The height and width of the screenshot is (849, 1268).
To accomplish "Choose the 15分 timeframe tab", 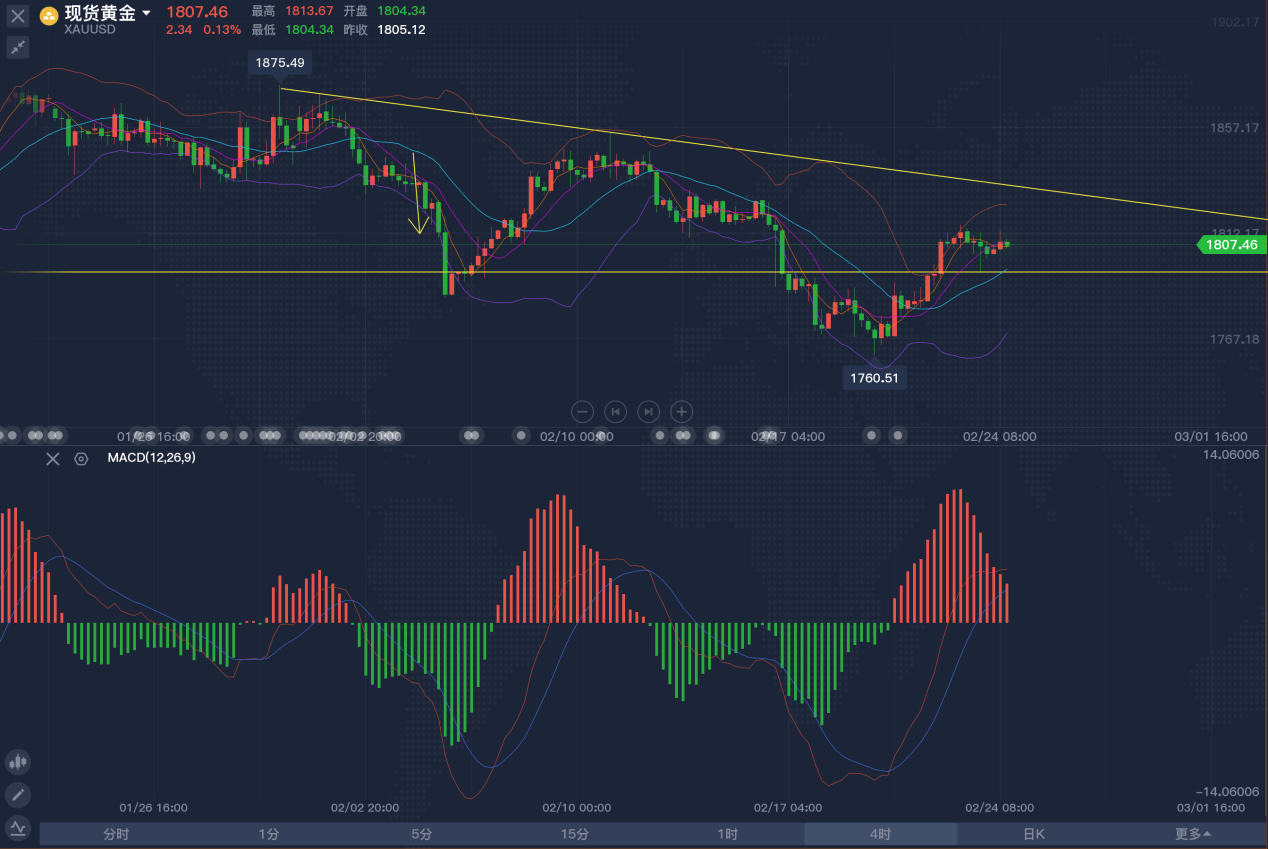I will click(x=574, y=834).
